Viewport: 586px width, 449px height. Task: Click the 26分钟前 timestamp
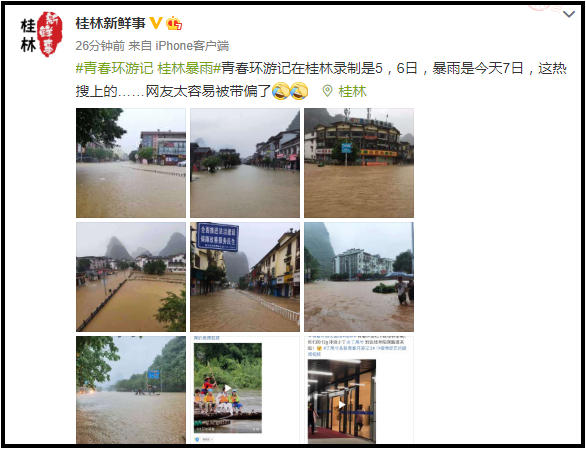[100, 46]
